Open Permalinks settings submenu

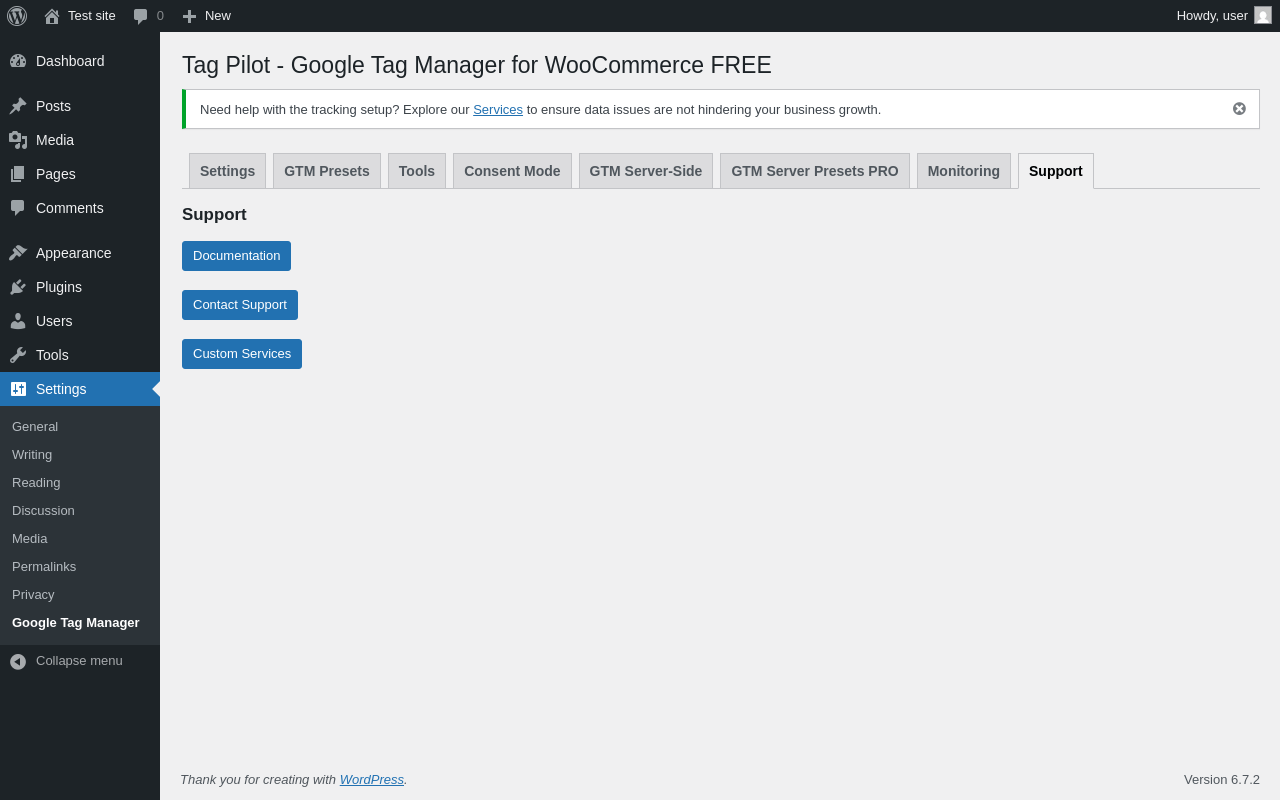tap(80, 567)
